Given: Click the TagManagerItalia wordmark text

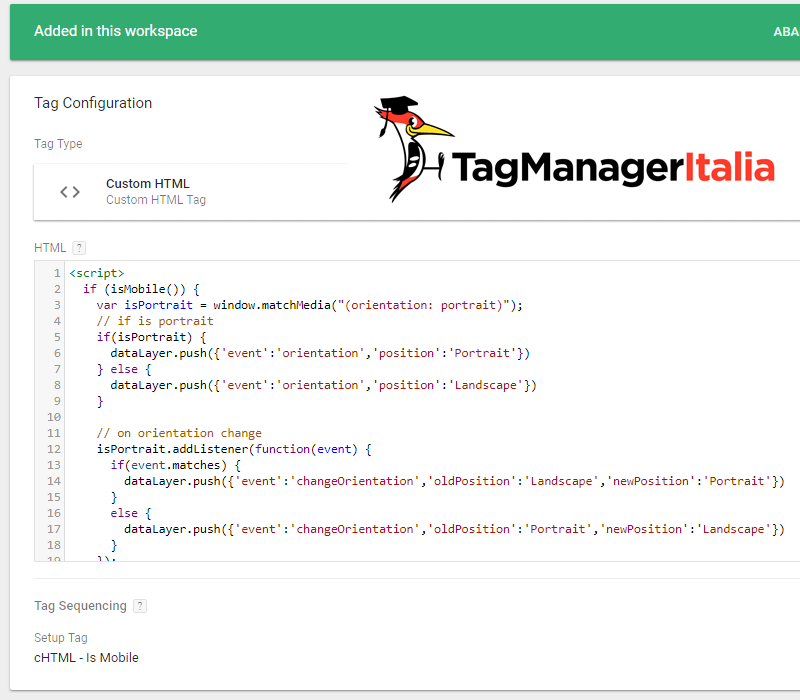Looking at the screenshot, I should click(613, 168).
